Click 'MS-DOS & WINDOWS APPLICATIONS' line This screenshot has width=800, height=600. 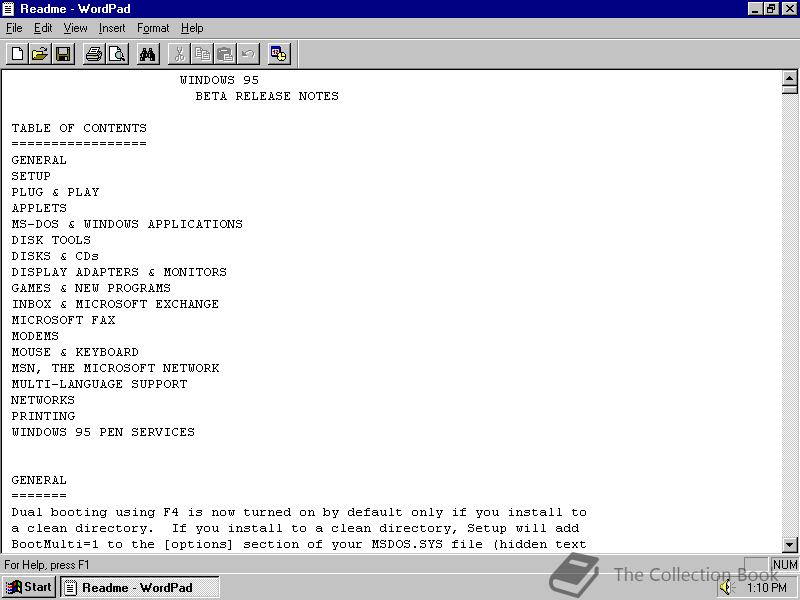click(x=127, y=224)
